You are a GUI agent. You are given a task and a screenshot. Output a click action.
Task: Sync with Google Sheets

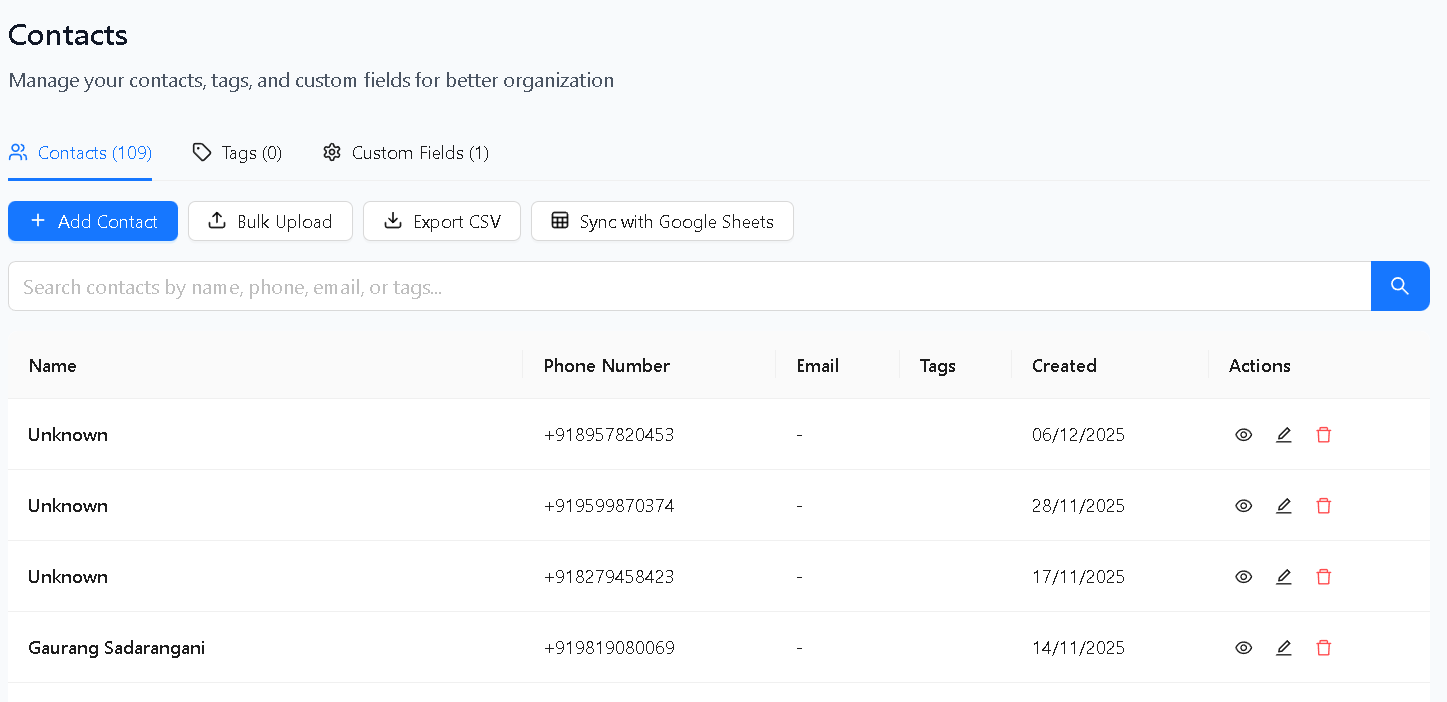tap(662, 221)
